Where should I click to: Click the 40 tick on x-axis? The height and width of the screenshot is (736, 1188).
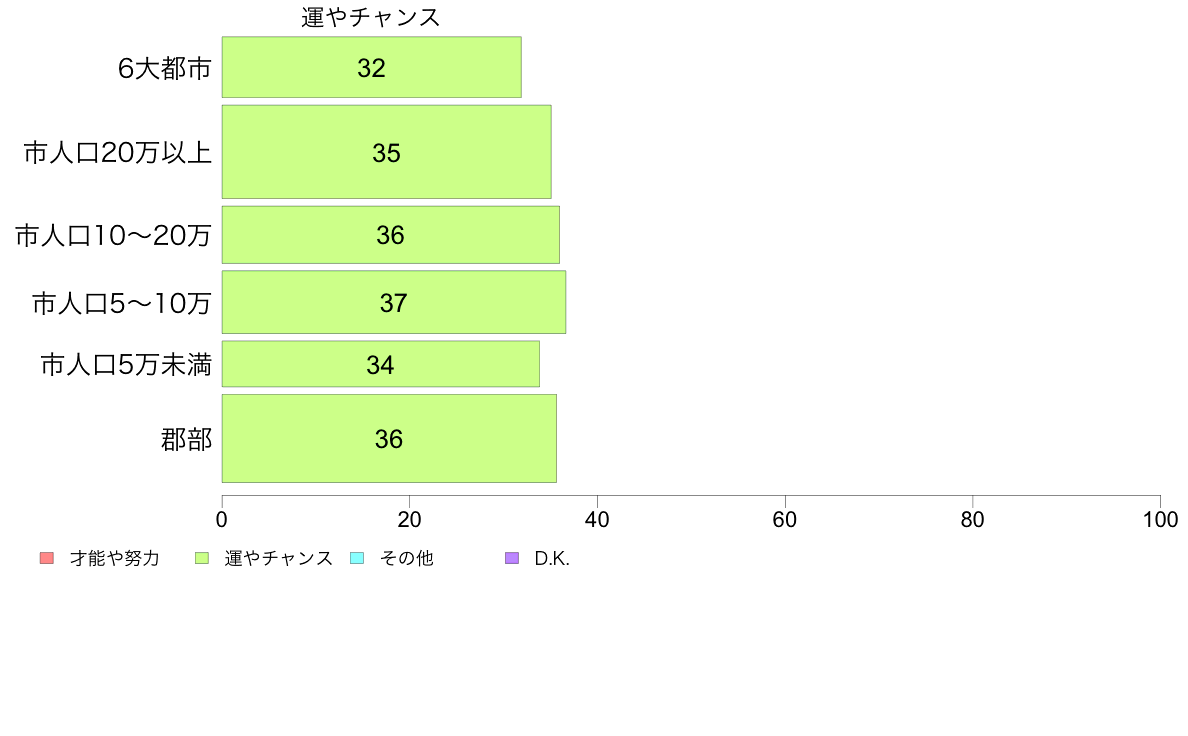point(597,520)
